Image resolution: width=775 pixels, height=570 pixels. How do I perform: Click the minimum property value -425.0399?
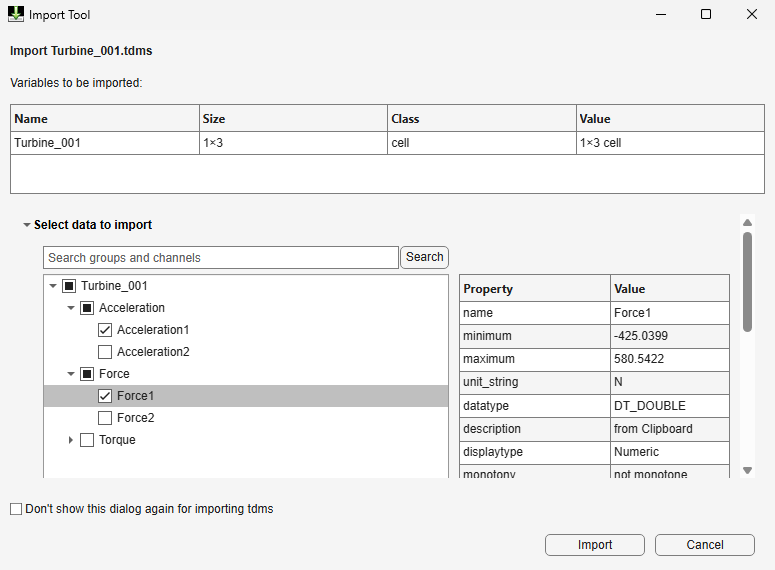(x=670, y=336)
